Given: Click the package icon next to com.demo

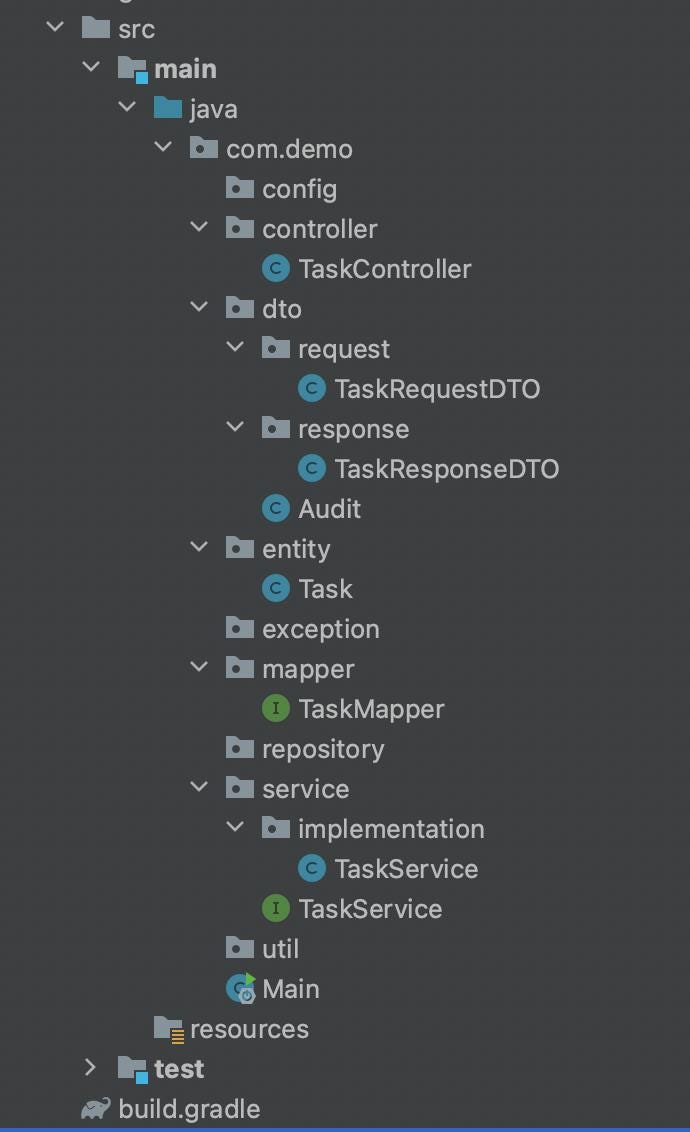Looking at the screenshot, I should [204, 148].
